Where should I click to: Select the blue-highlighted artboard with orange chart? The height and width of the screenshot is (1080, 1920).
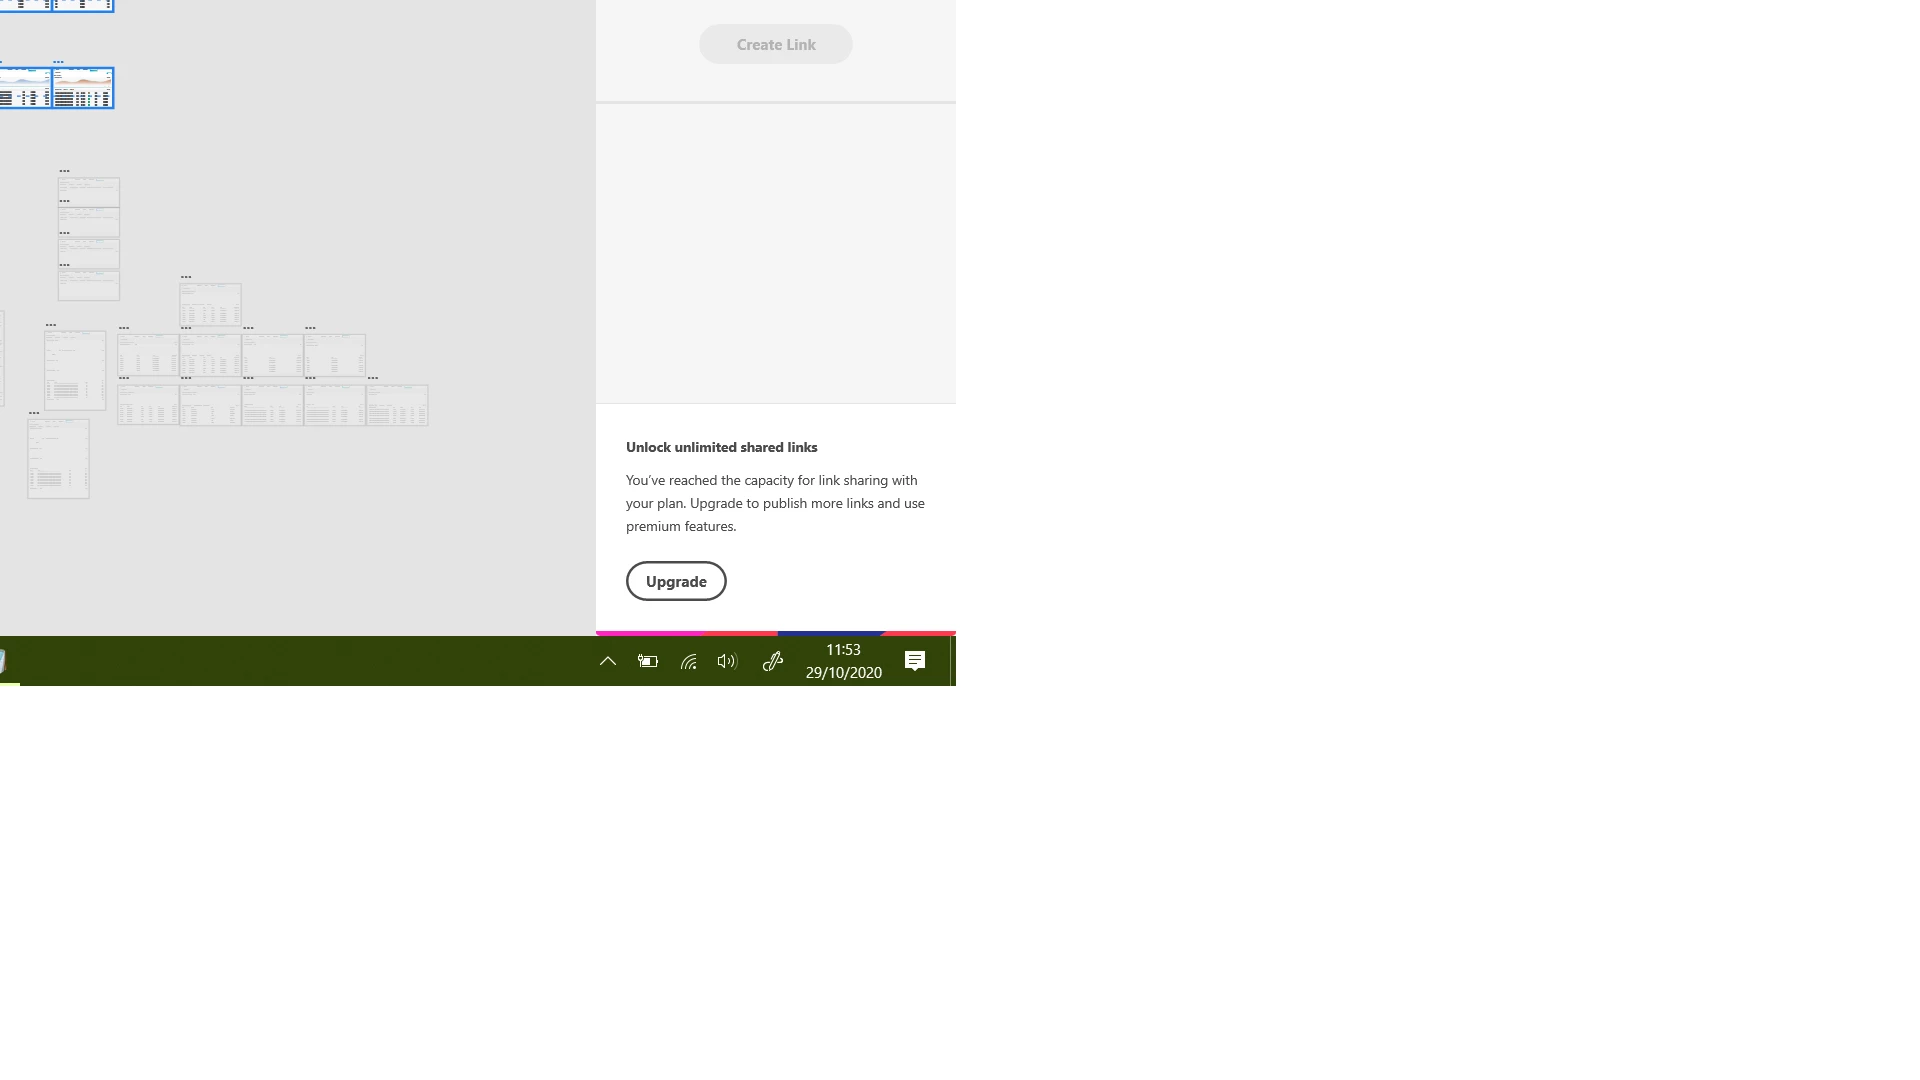[x=83, y=88]
